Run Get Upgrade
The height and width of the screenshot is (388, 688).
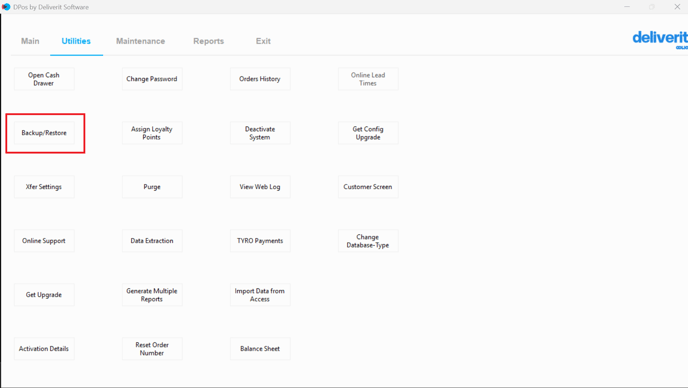point(44,295)
